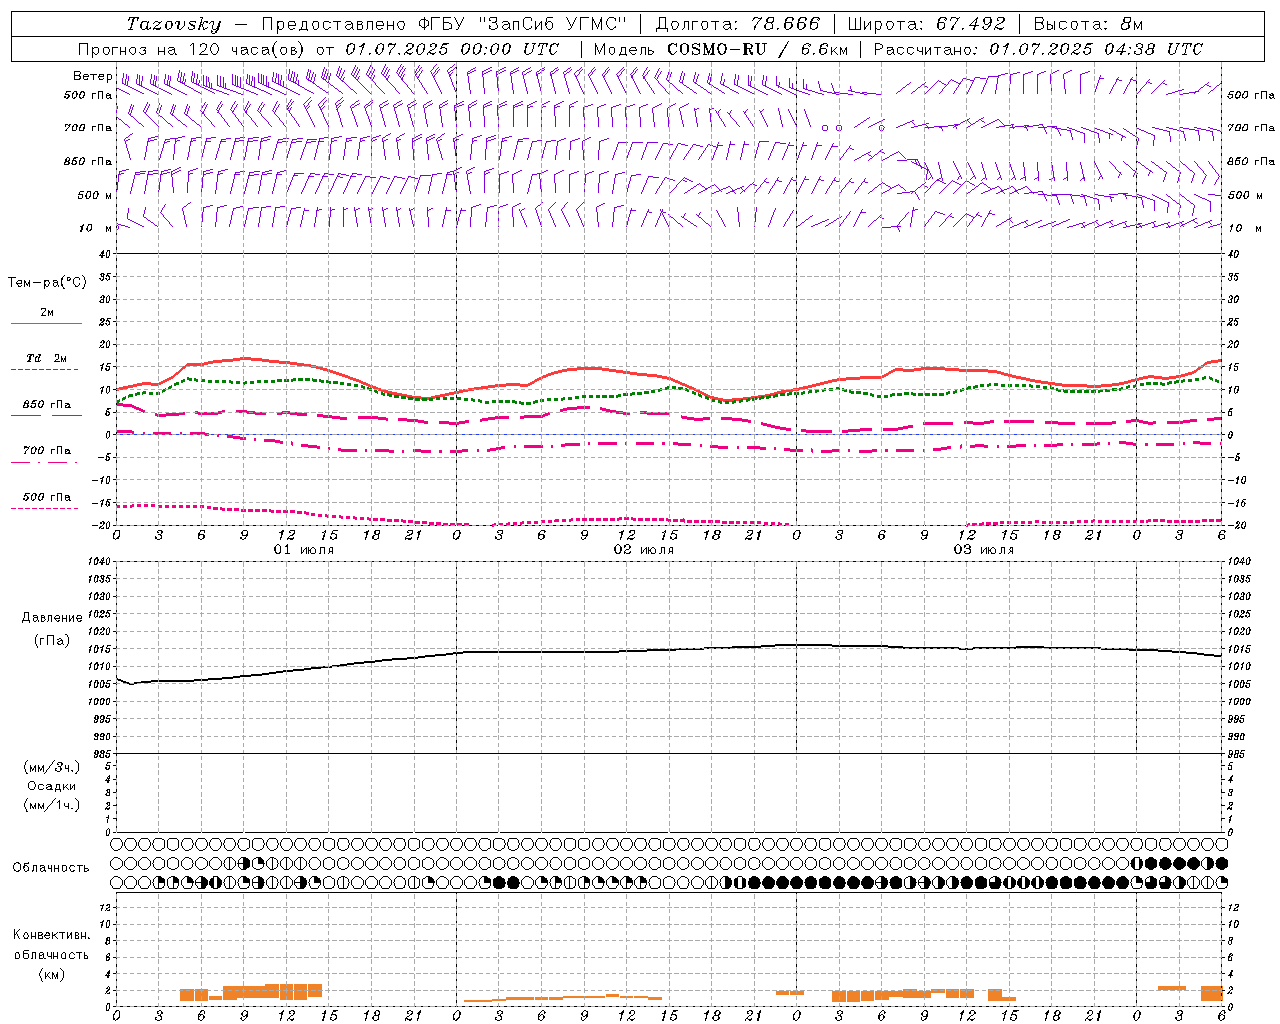Click the "(гПа)" unit under Давление

[x=52, y=640]
